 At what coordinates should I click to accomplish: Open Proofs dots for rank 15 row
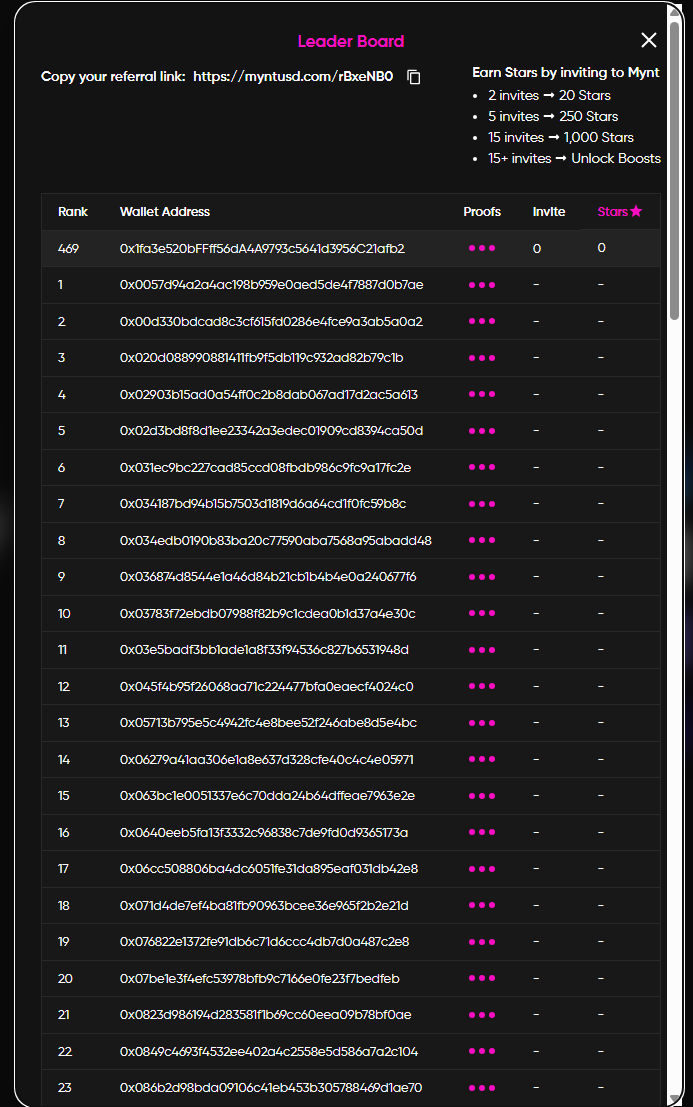(482, 796)
